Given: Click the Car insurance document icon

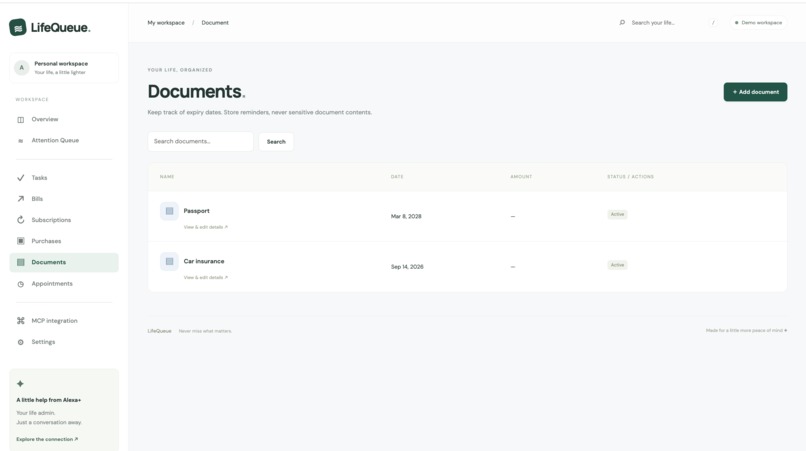Looking at the screenshot, I should coord(169,261).
